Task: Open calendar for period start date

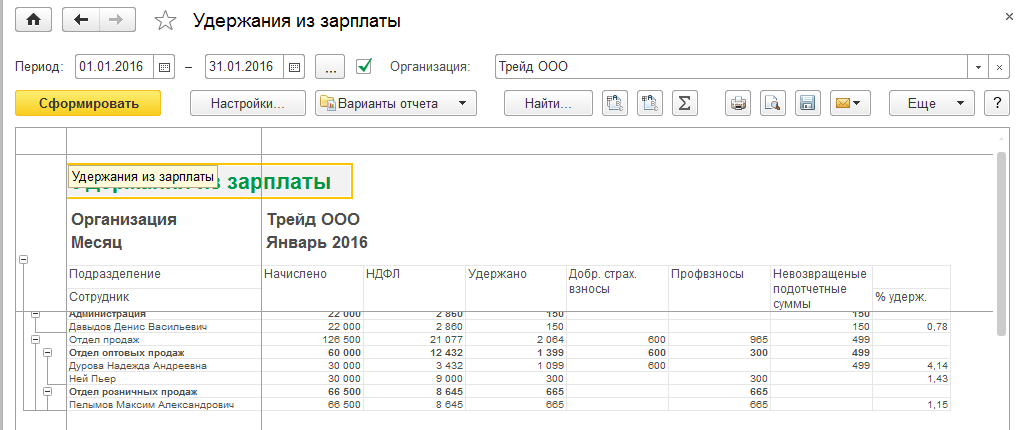Action: coord(164,66)
